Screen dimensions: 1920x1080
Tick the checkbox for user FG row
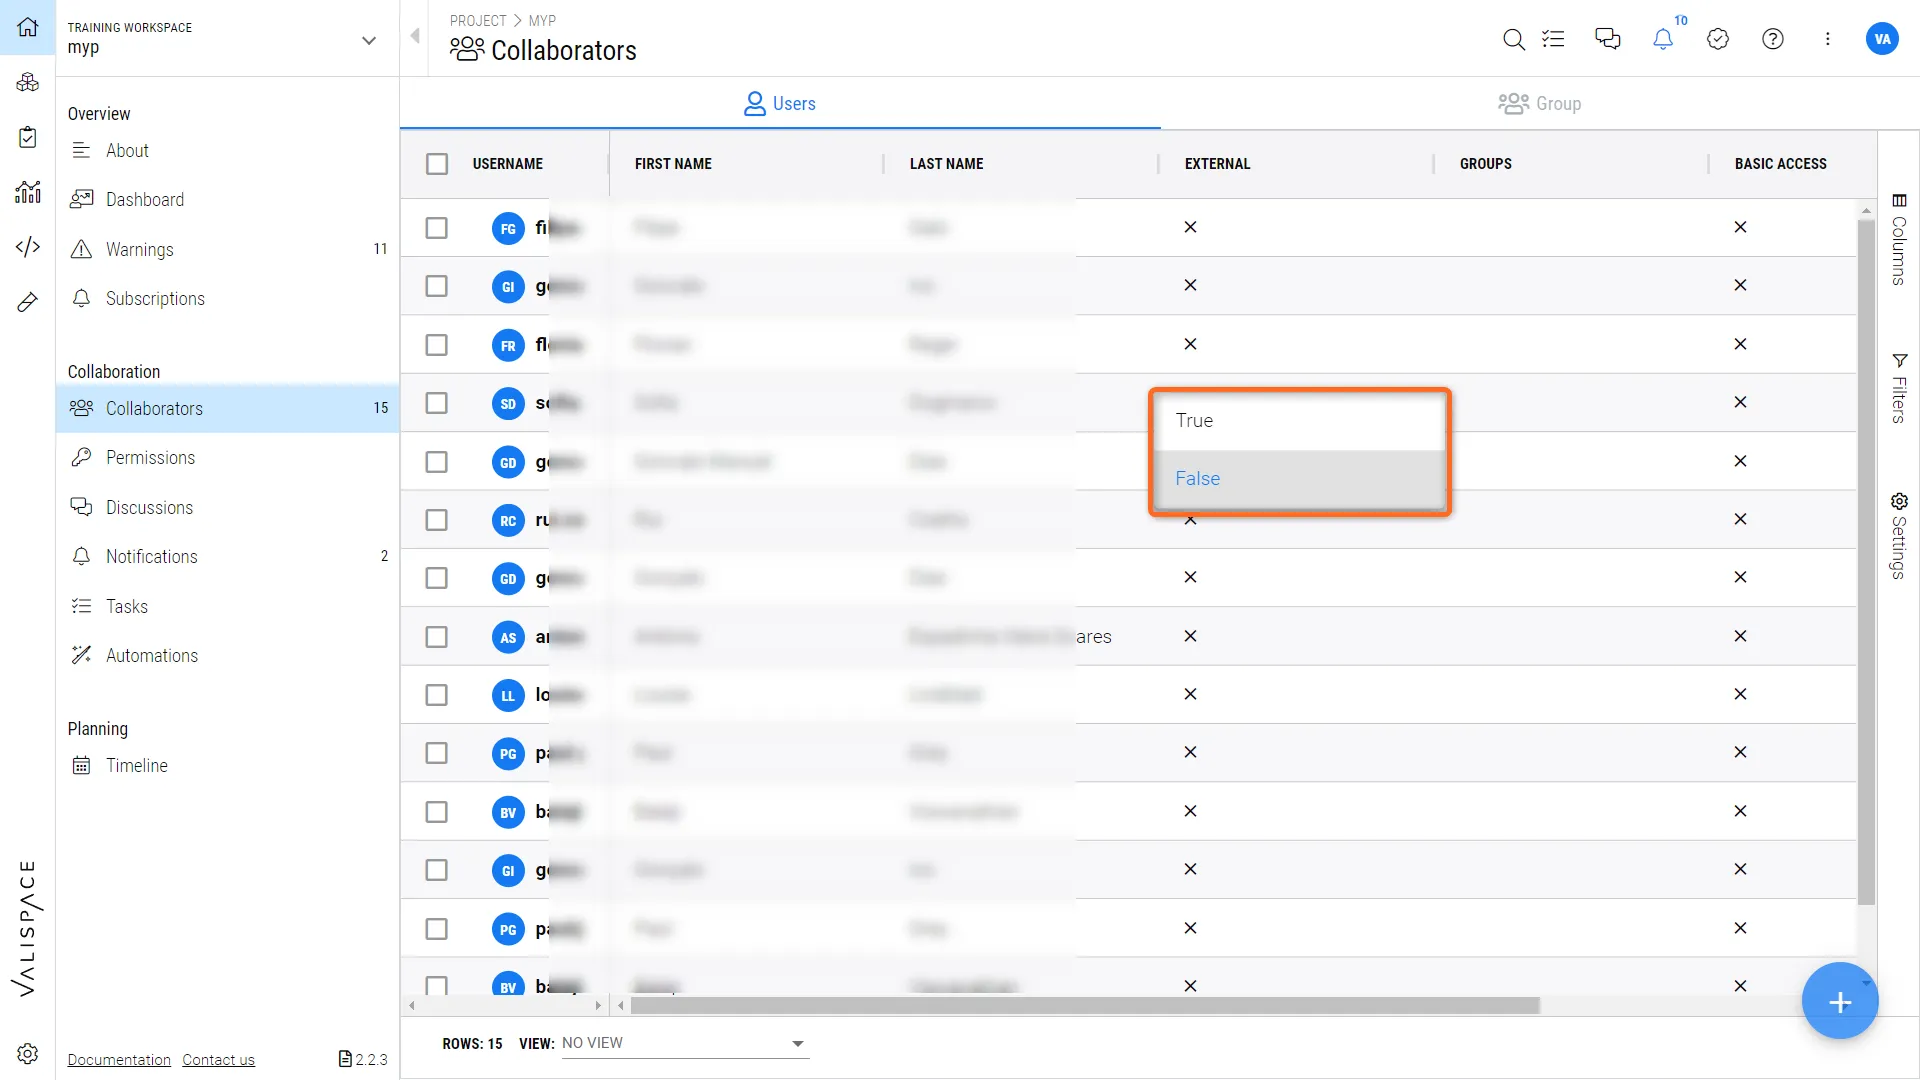pos(437,228)
